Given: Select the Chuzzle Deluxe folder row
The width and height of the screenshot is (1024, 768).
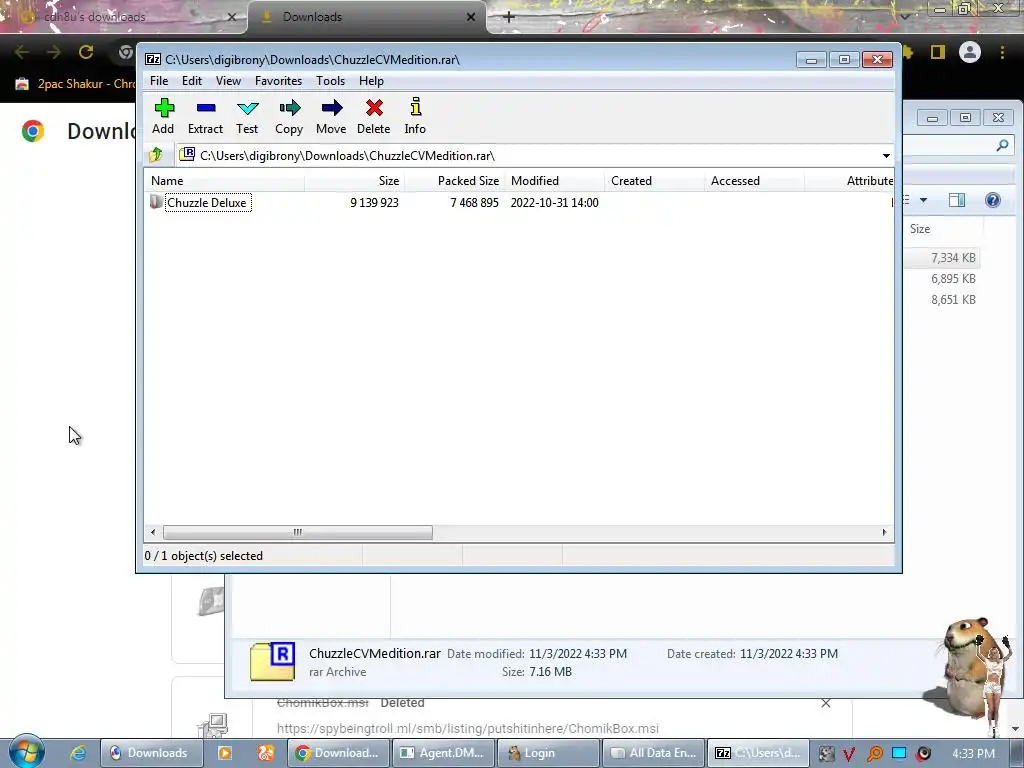Looking at the screenshot, I should click(x=208, y=202).
